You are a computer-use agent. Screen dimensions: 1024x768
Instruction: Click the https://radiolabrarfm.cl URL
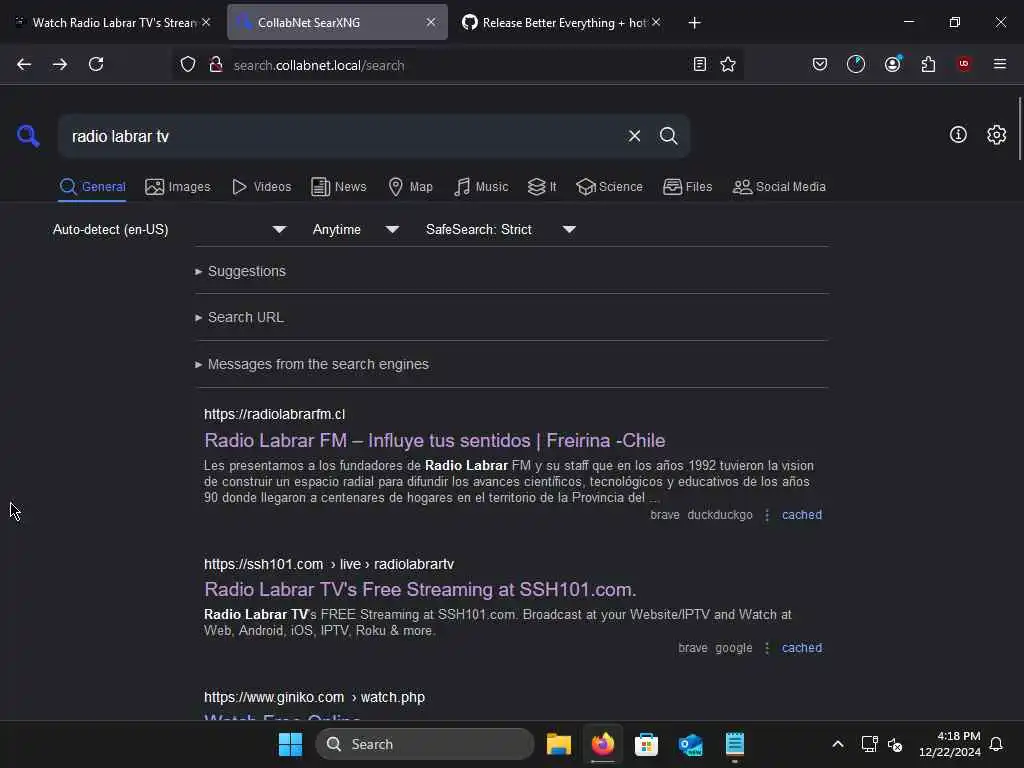pyautogui.click(x=274, y=415)
